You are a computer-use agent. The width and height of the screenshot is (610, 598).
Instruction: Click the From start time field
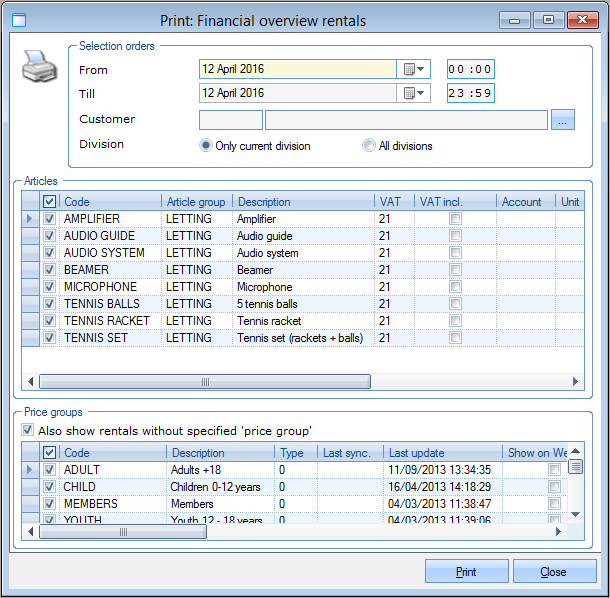(470, 69)
